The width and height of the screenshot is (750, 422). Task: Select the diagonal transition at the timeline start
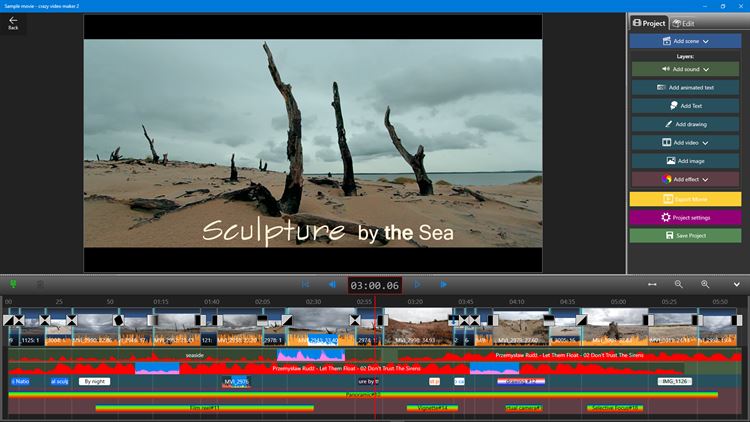pos(8,320)
